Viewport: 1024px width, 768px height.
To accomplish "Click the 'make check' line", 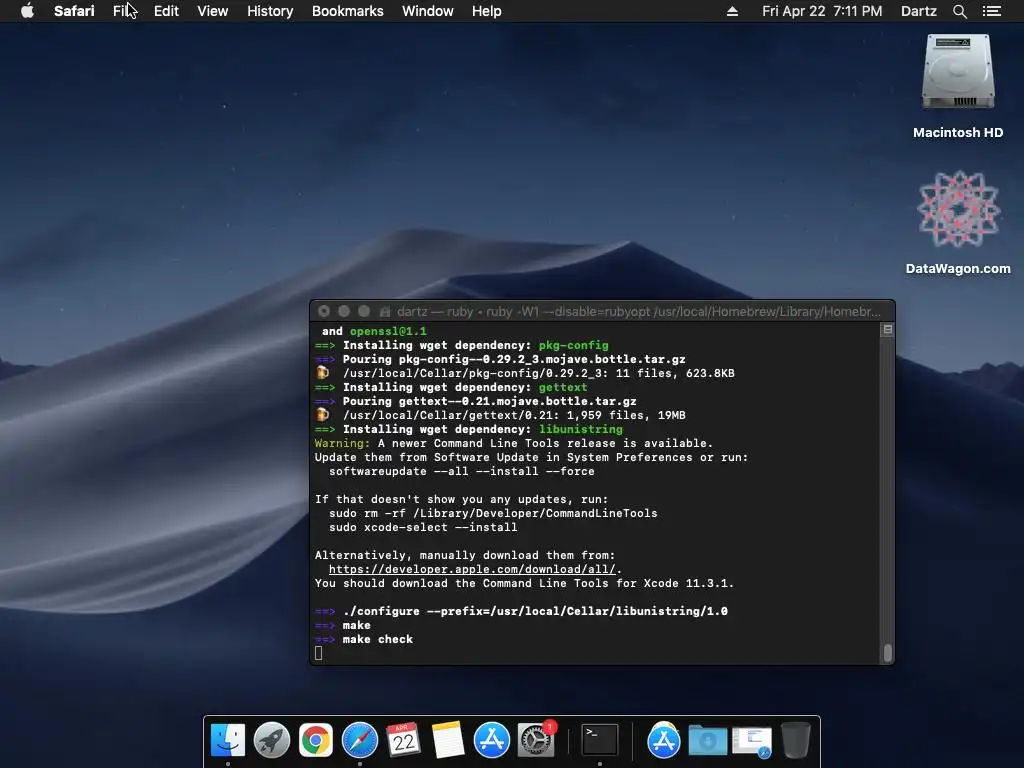I will 377,639.
